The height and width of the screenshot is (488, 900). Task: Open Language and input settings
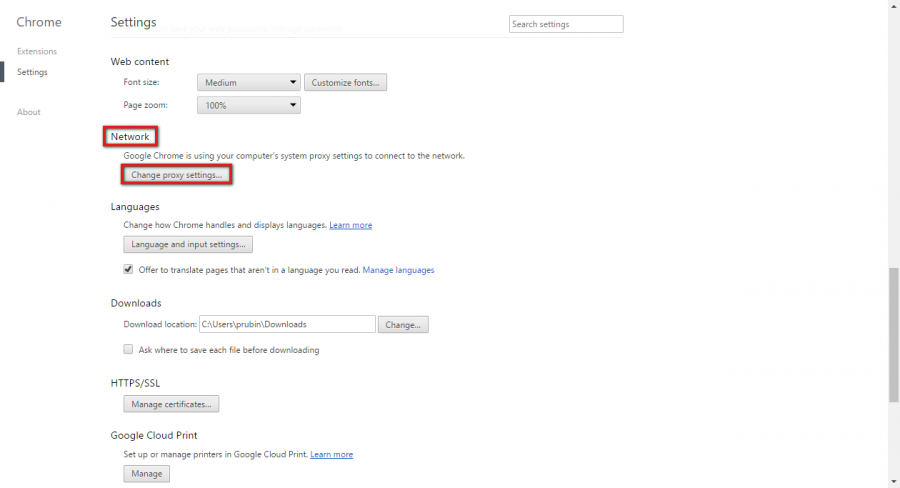pos(188,245)
